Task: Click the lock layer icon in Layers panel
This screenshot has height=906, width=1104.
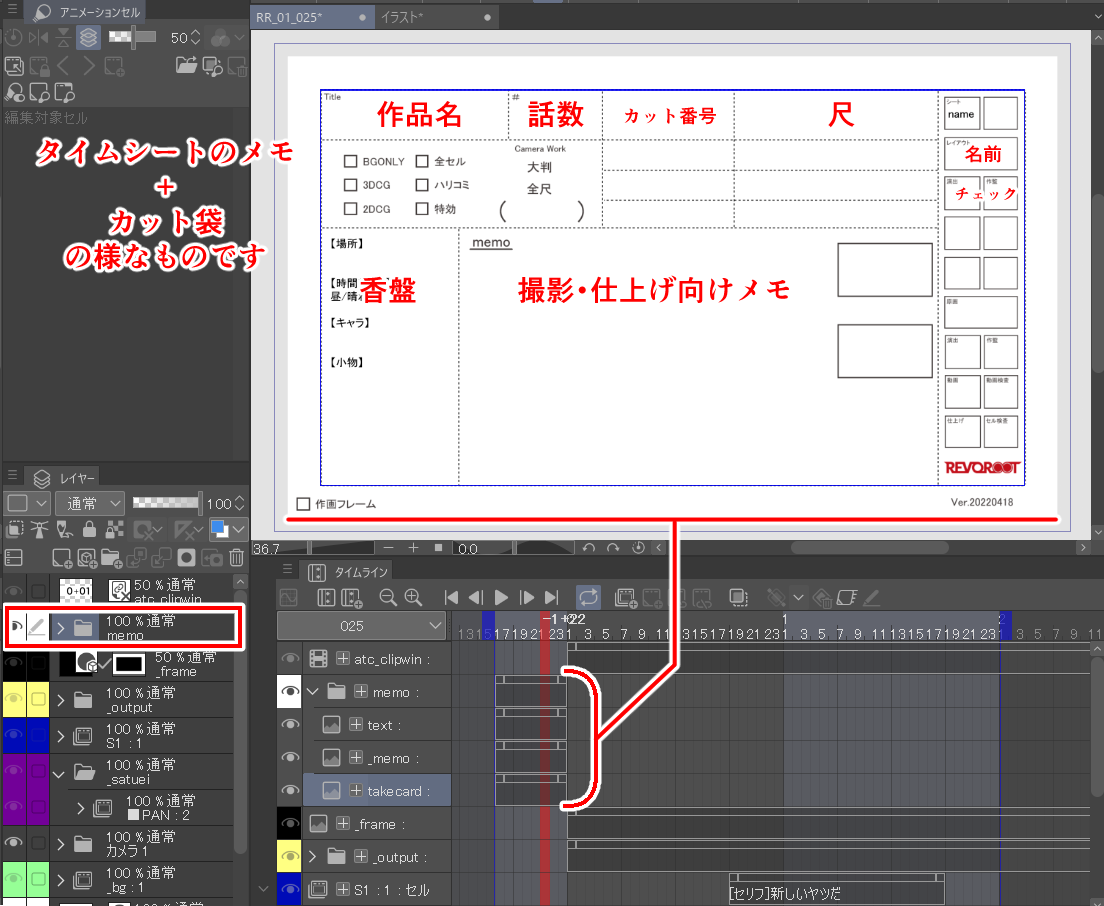Action: pyautogui.click(x=90, y=529)
